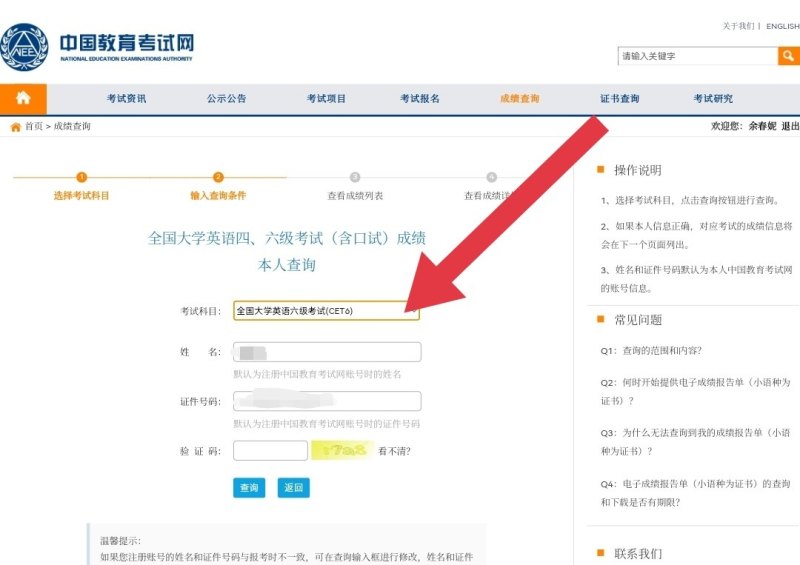Image resolution: width=800 pixels, height=565 pixels.
Task: Click the 中国教育考试网 site title
Action: tap(127, 43)
